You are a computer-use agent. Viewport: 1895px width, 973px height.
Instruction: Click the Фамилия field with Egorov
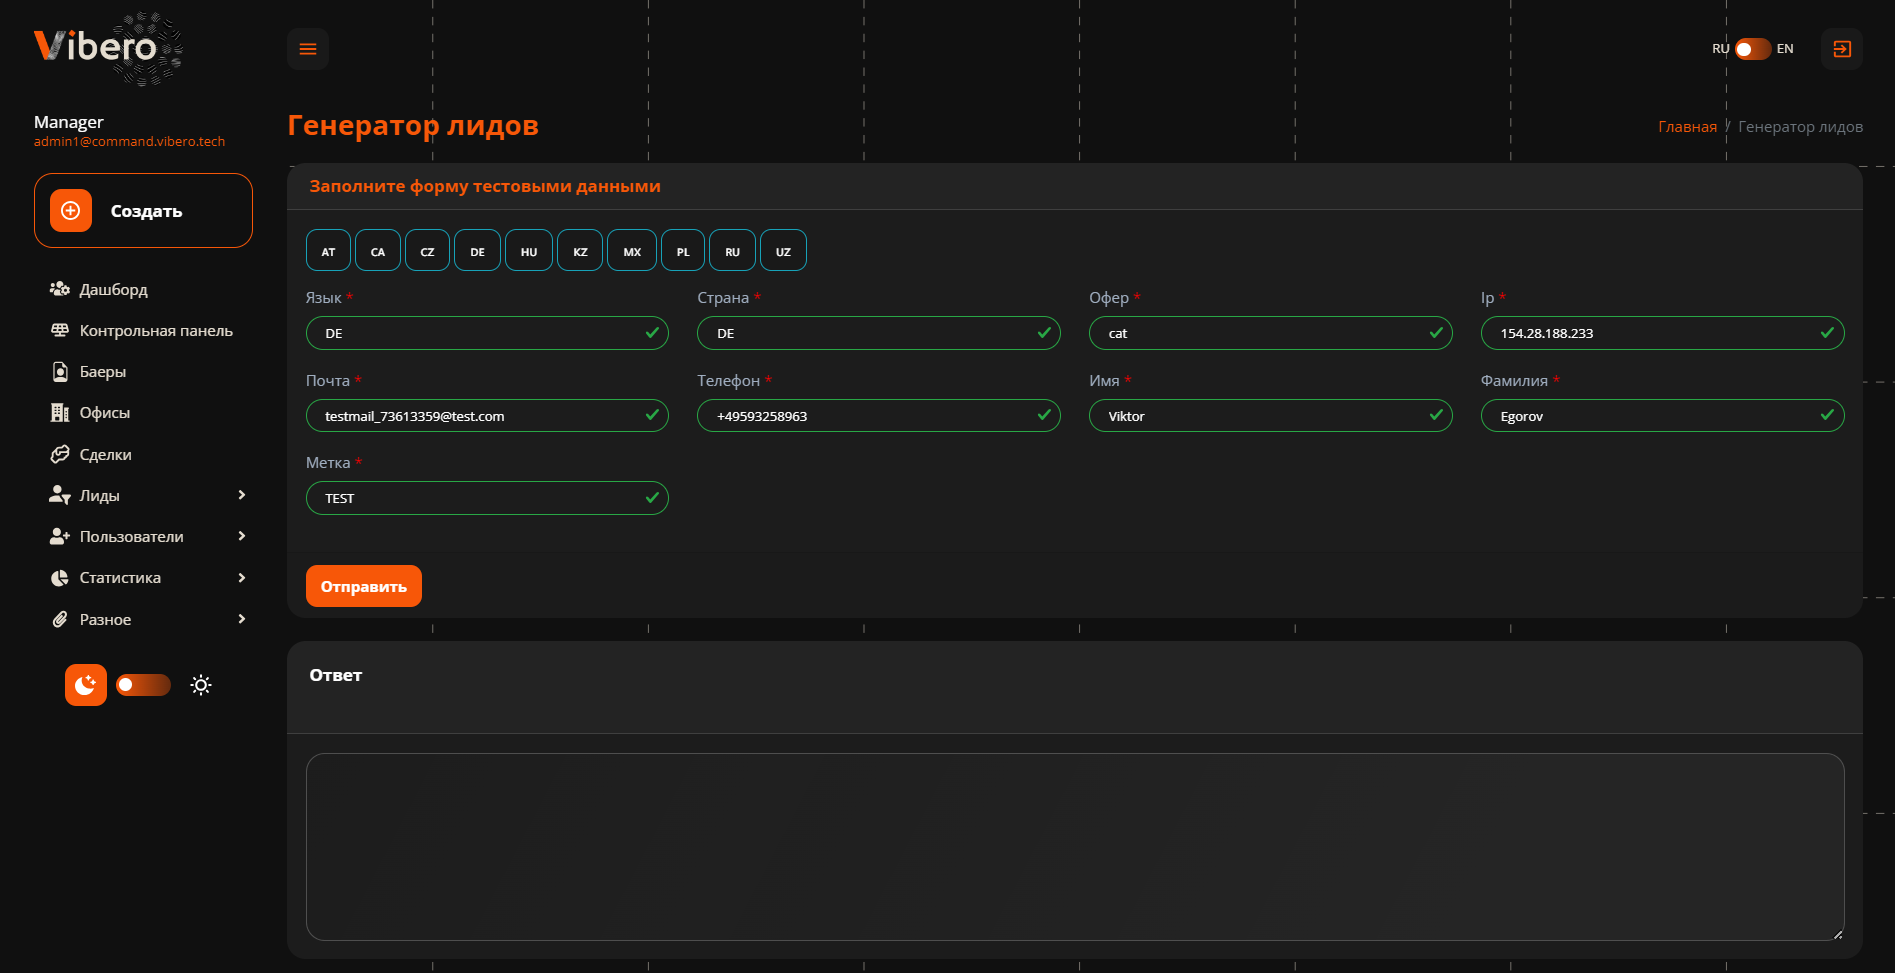tap(1662, 416)
